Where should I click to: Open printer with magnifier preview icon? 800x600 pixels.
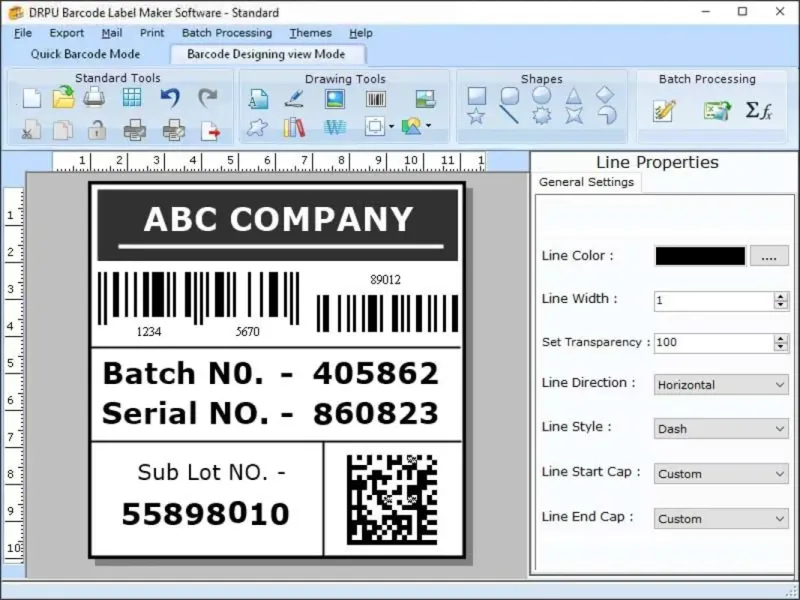(x=173, y=130)
